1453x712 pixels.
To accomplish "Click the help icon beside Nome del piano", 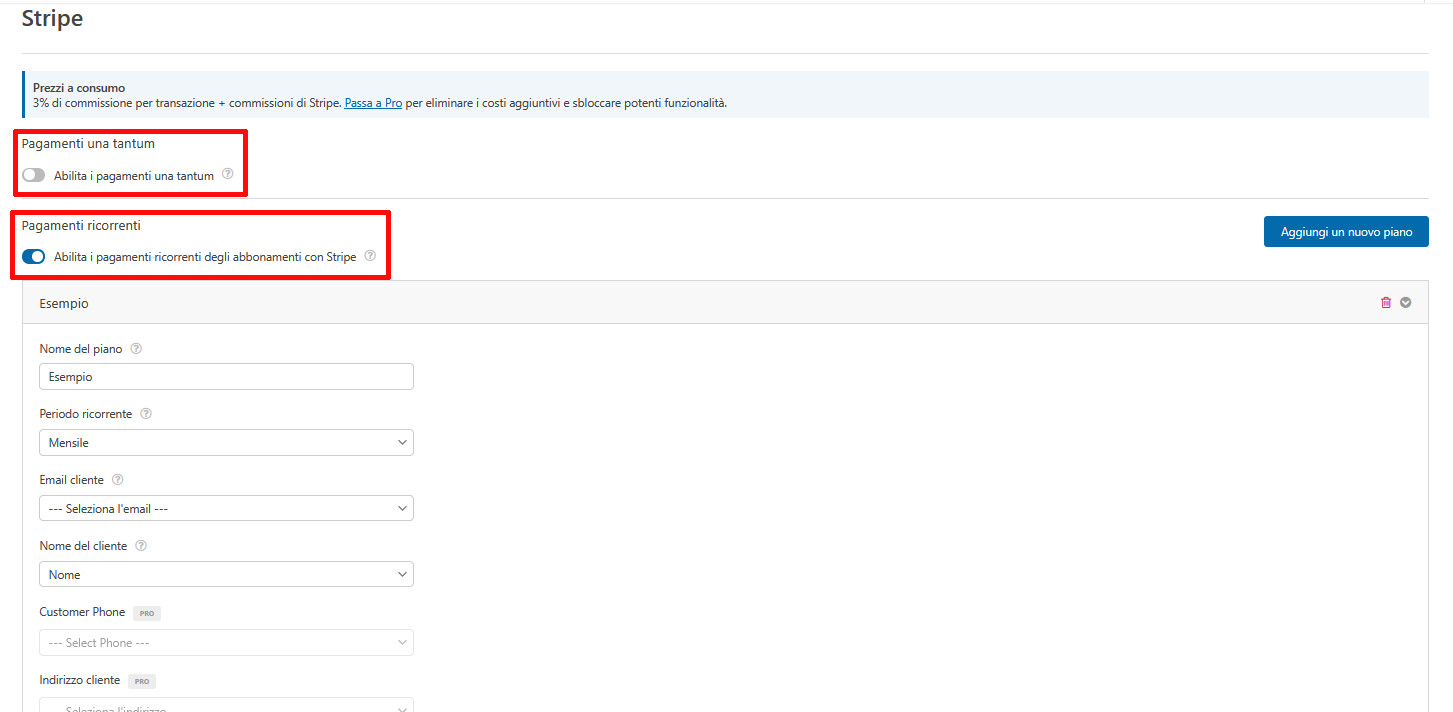I will (136, 348).
